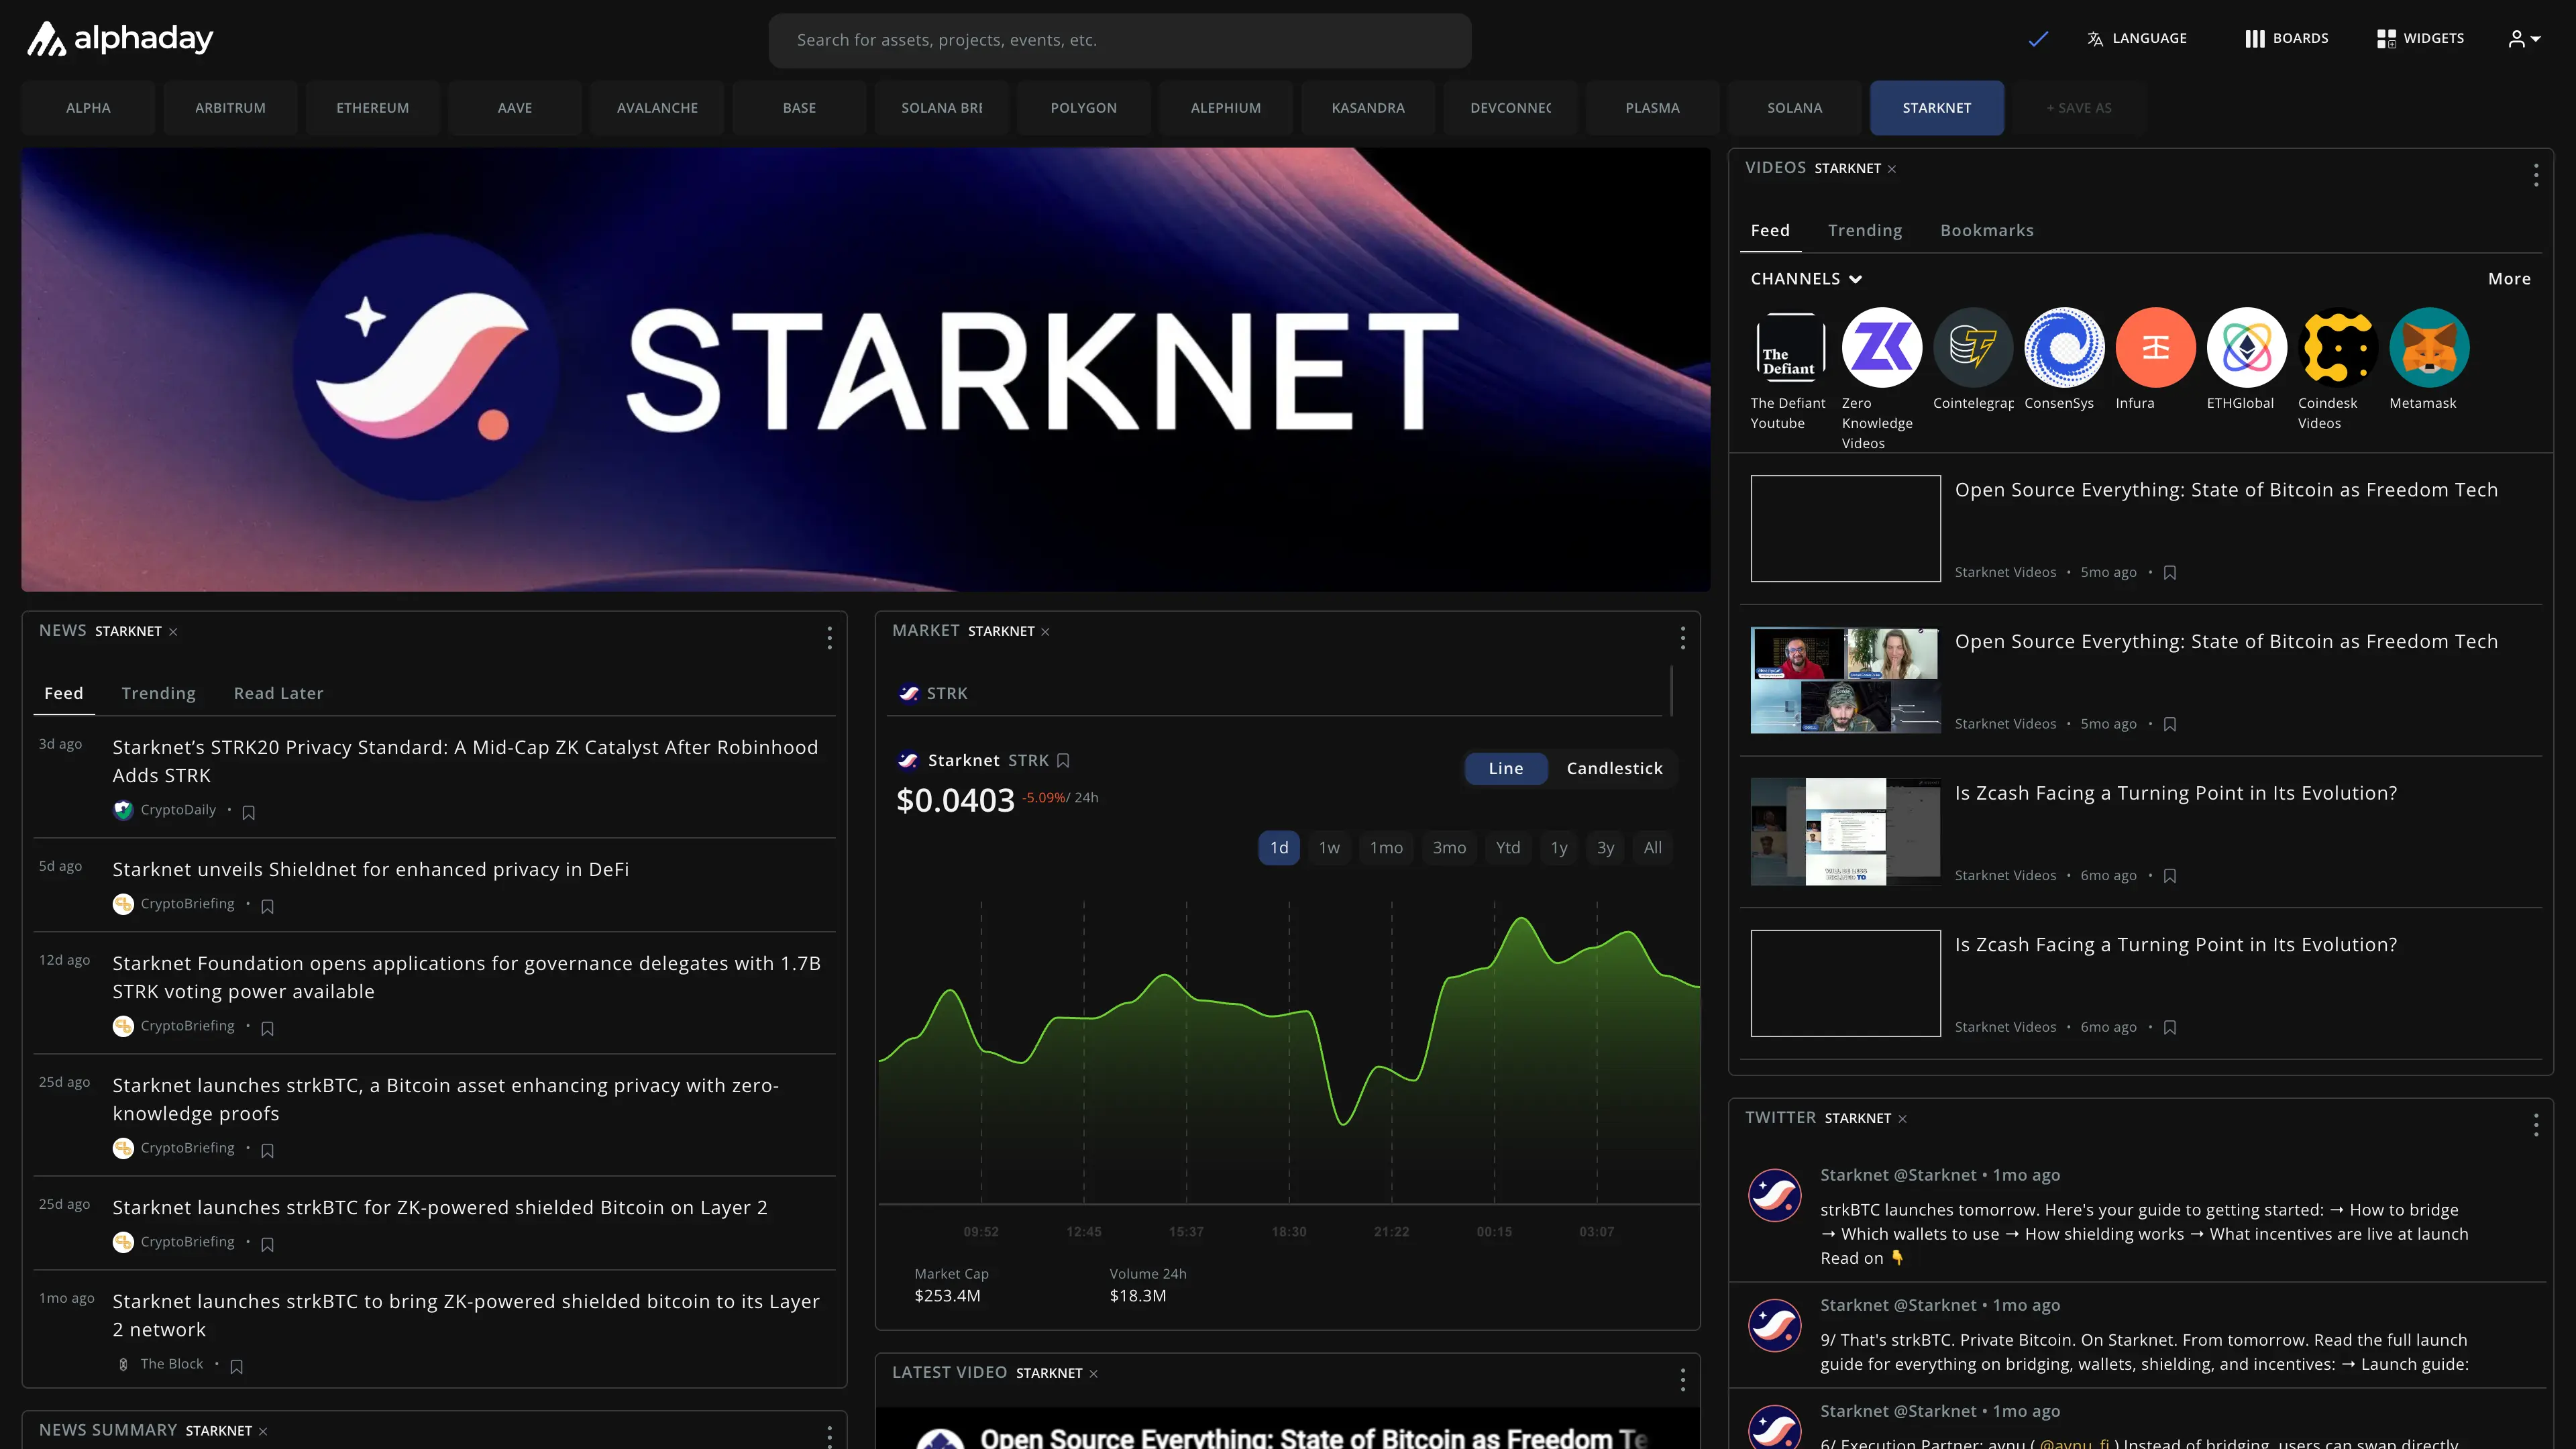This screenshot has height=1449, width=2576.
Task: Focus the search assets input field
Action: pyautogui.click(x=1119, y=40)
